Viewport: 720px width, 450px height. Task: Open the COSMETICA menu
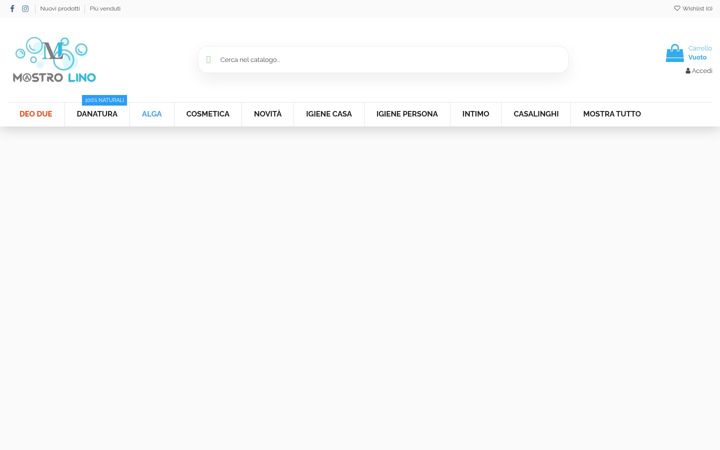pos(208,114)
